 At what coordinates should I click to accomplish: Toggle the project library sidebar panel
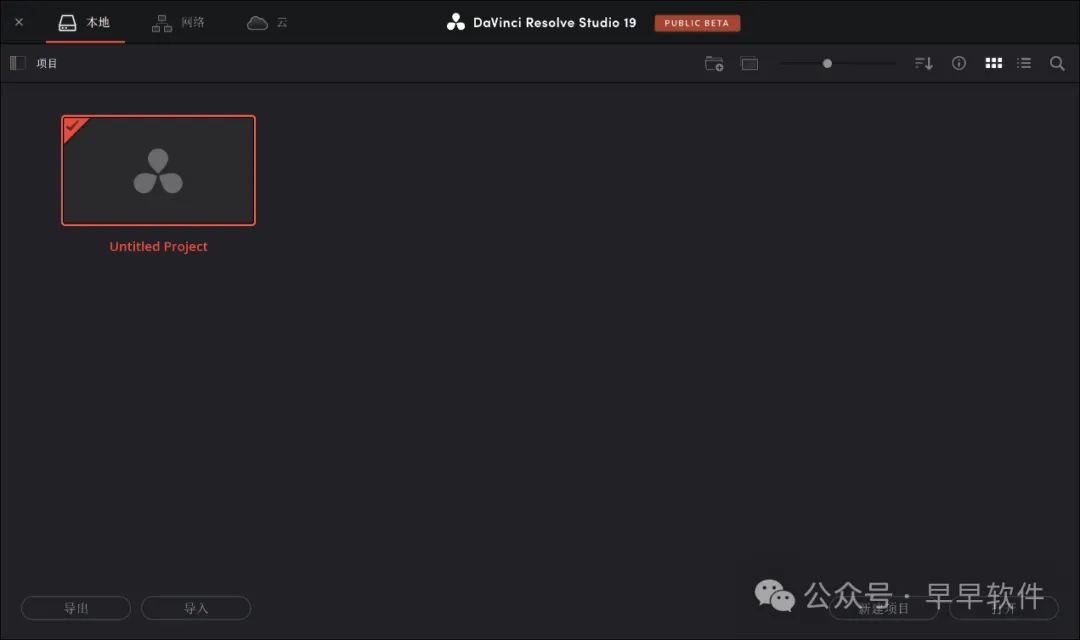click(x=18, y=63)
